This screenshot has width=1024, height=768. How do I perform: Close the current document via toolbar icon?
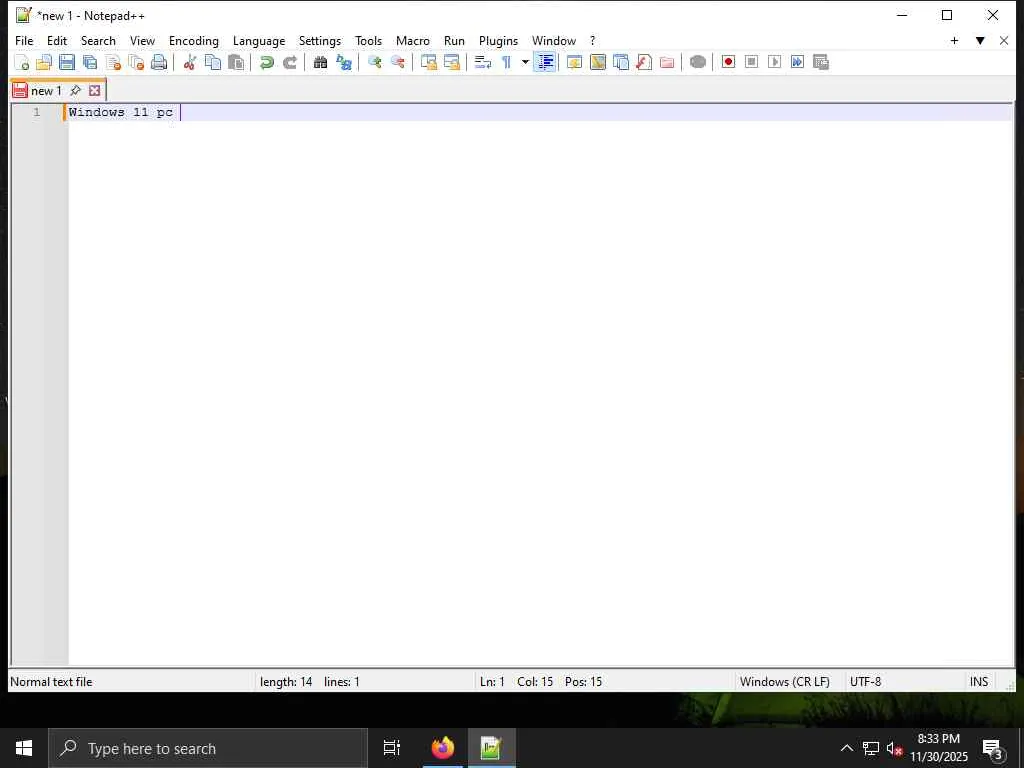113,62
